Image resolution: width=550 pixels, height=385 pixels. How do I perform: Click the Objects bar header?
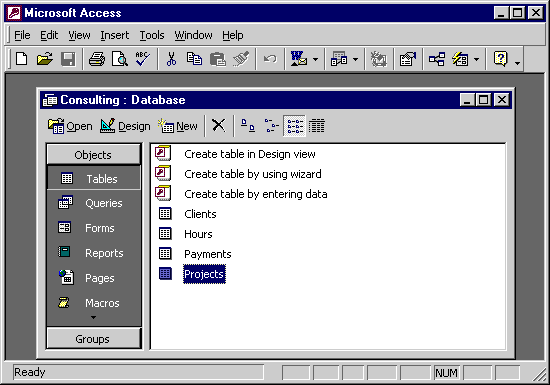coord(93,155)
